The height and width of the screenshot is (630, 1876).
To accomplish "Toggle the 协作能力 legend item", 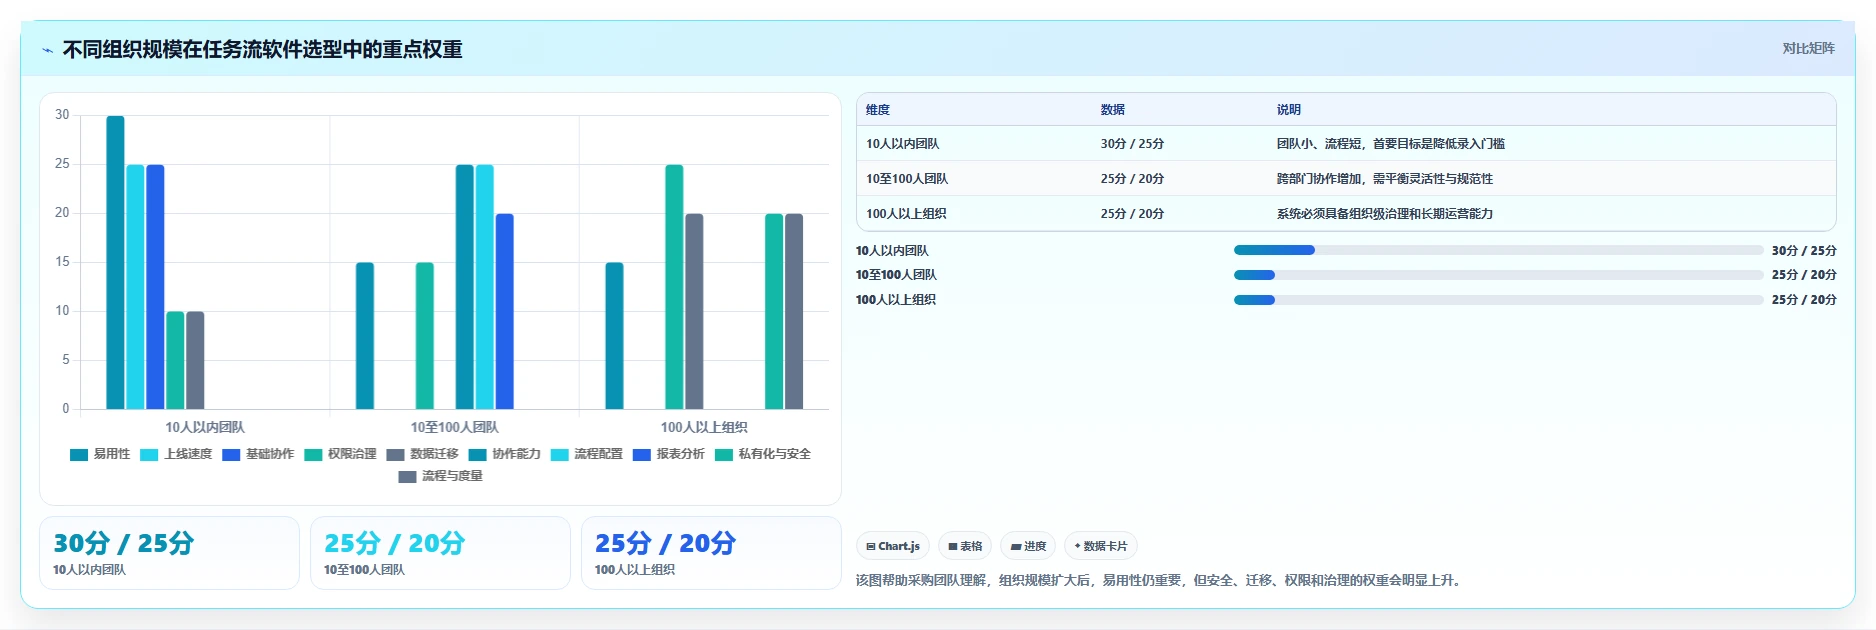I will [504, 454].
